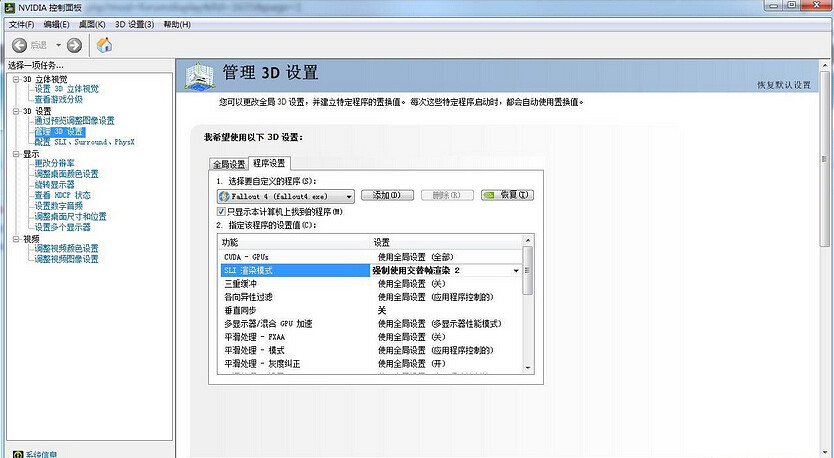Select 设置 3D 立体视觉 in the tree
This screenshot has height=458, width=834.
pyautogui.click(x=66, y=89)
